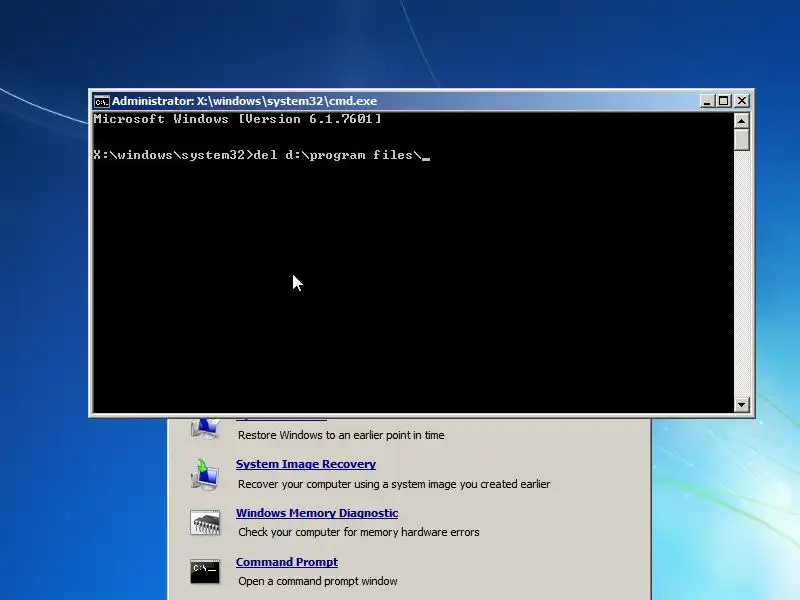This screenshot has width=800, height=600.
Task: Minimize the Administrator cmd.exe window
Action: [x=707, y=101]
